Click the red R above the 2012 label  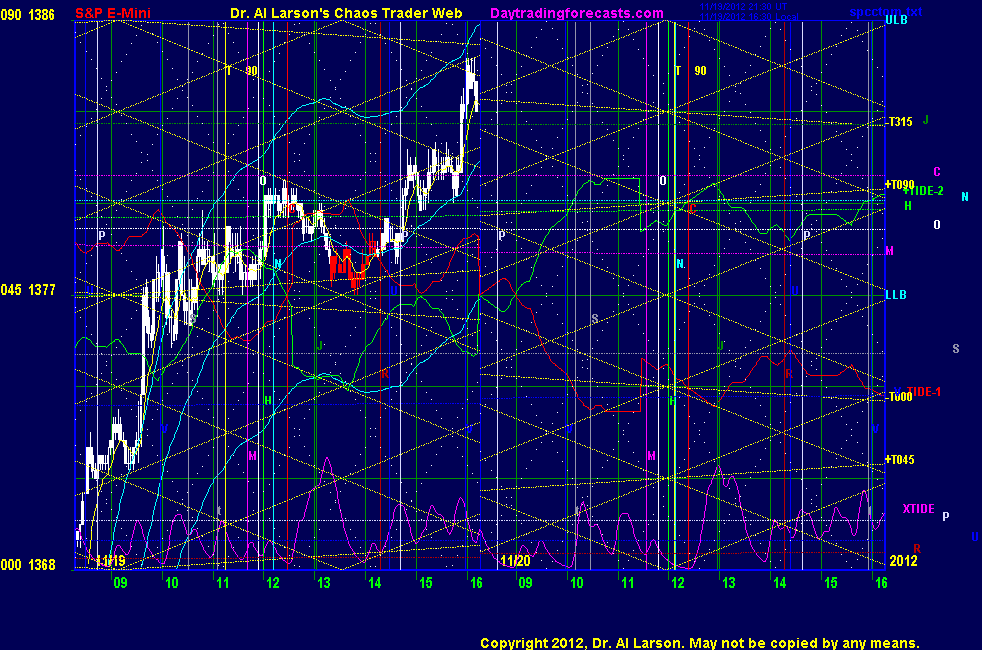[917, 549]
